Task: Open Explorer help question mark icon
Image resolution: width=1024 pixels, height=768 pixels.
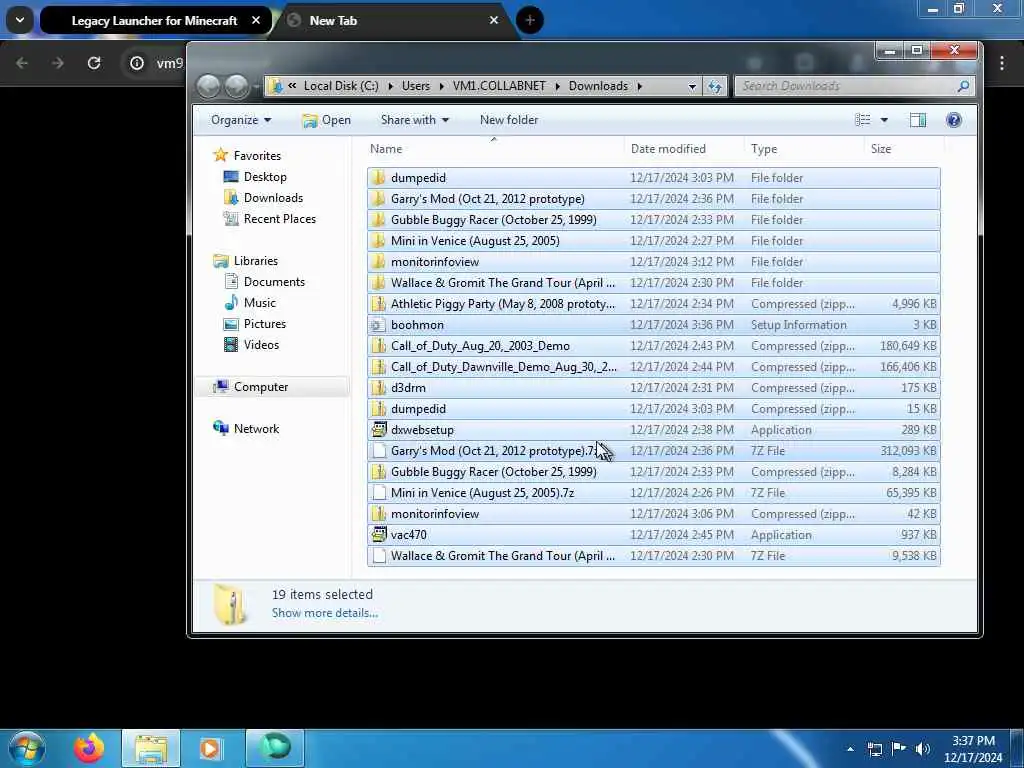Action: 953,120
